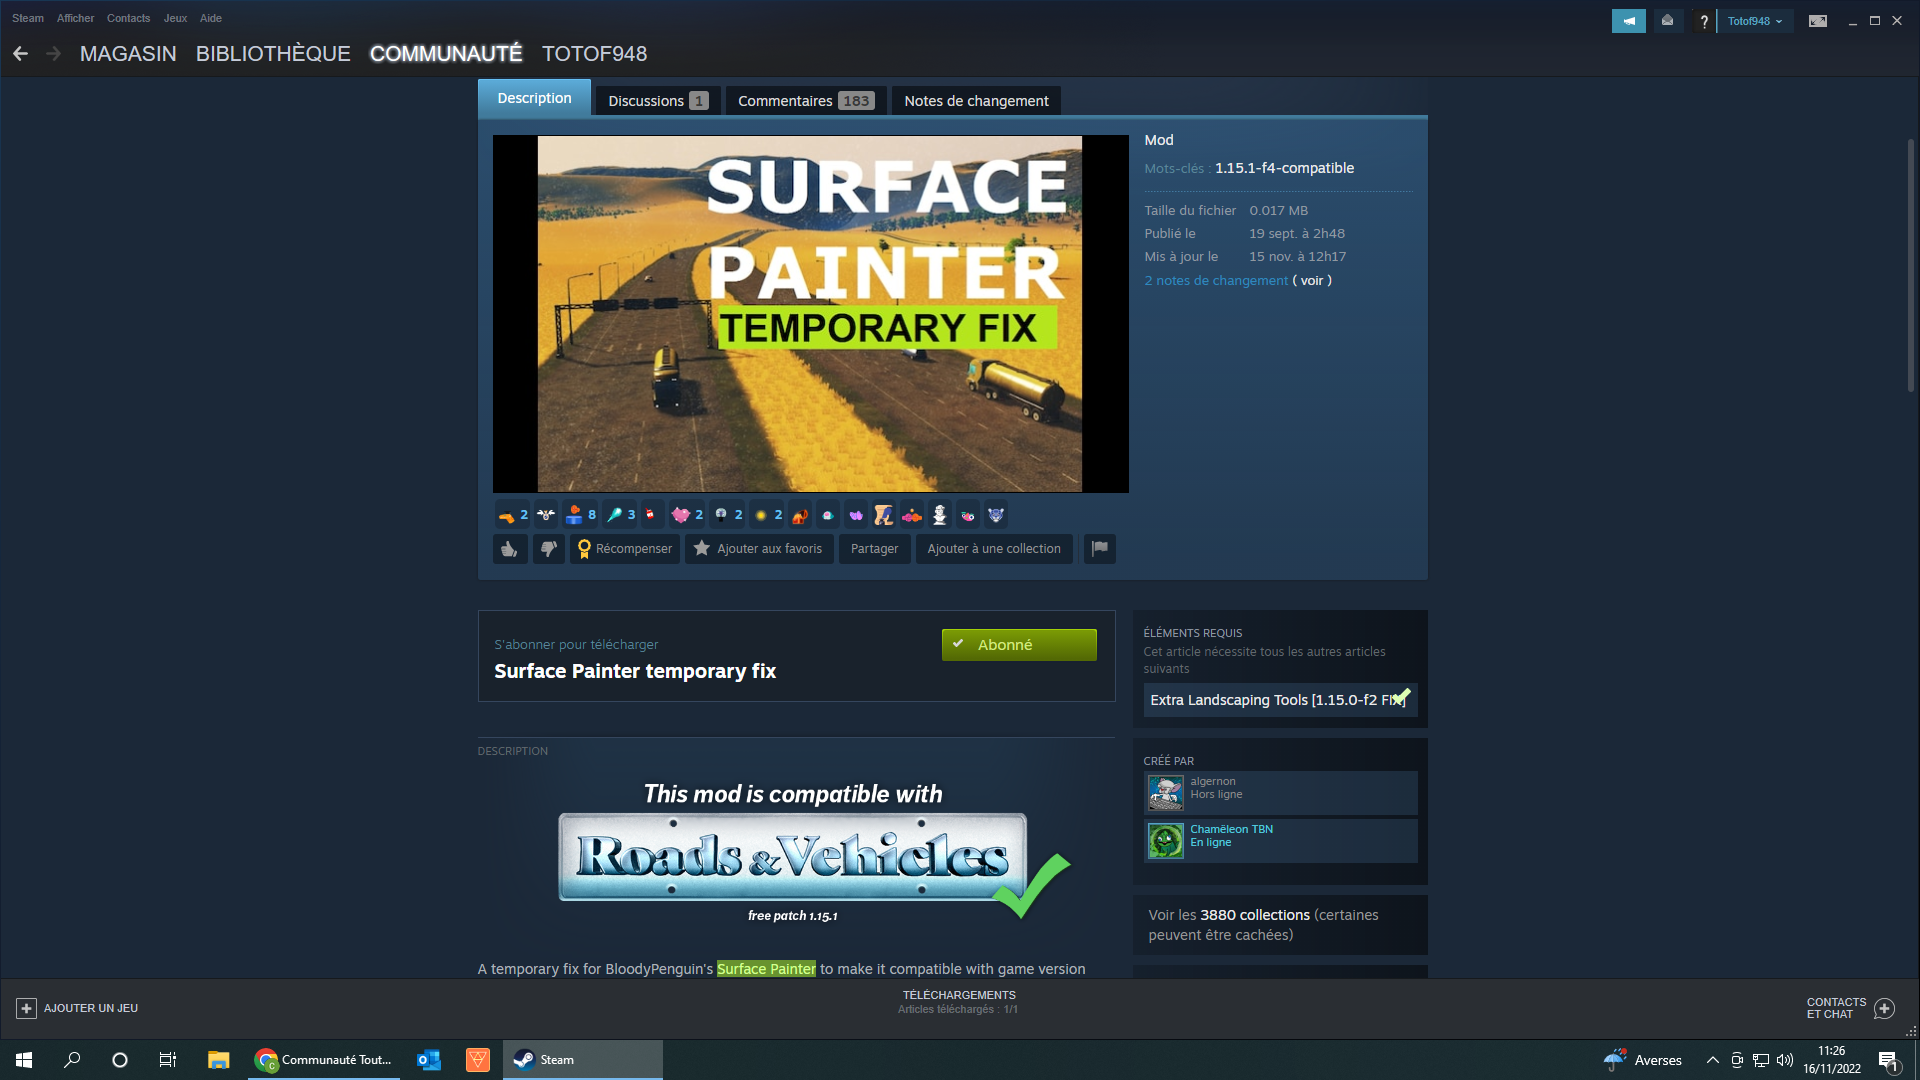Click the Surface Painter preview image
Image resolution: width=1920 pixels, height=1080 pixels.
coord(810,314)
